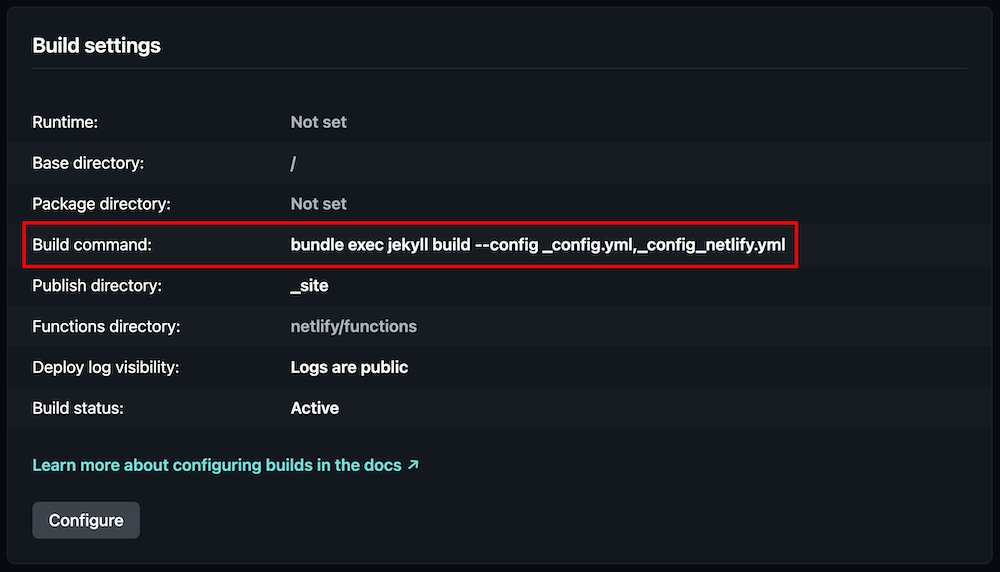Click the _site publish directory value
The width and height of the screenshot is (1000, 572).
309,286
